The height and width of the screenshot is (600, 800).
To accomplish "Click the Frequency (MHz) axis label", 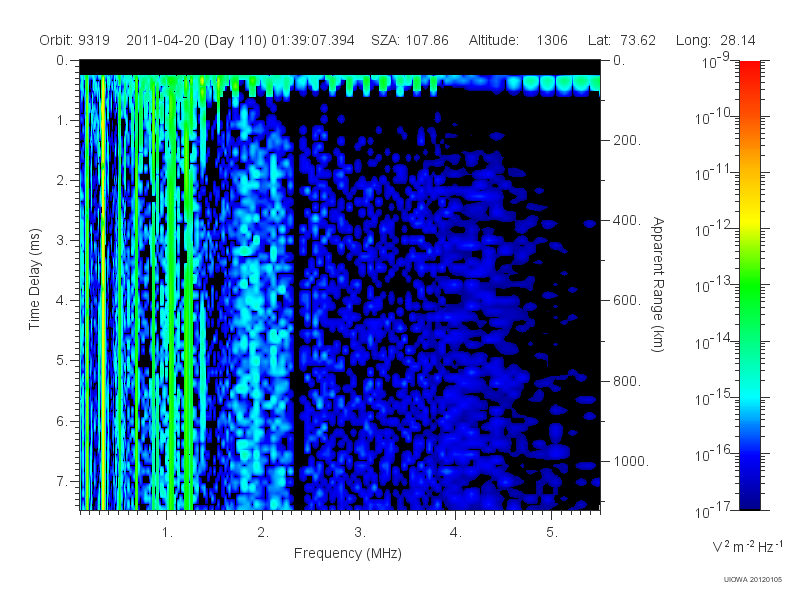I will click(347, 553).
